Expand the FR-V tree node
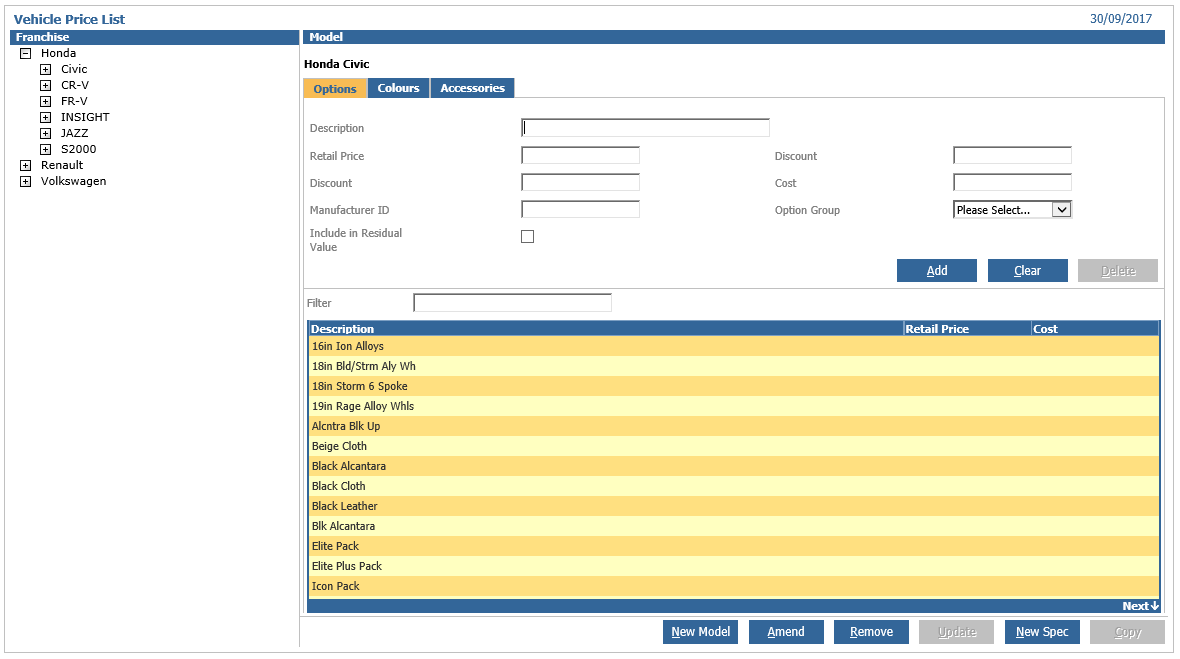This screenshot has width=1180, height=659. coord(46,102)
